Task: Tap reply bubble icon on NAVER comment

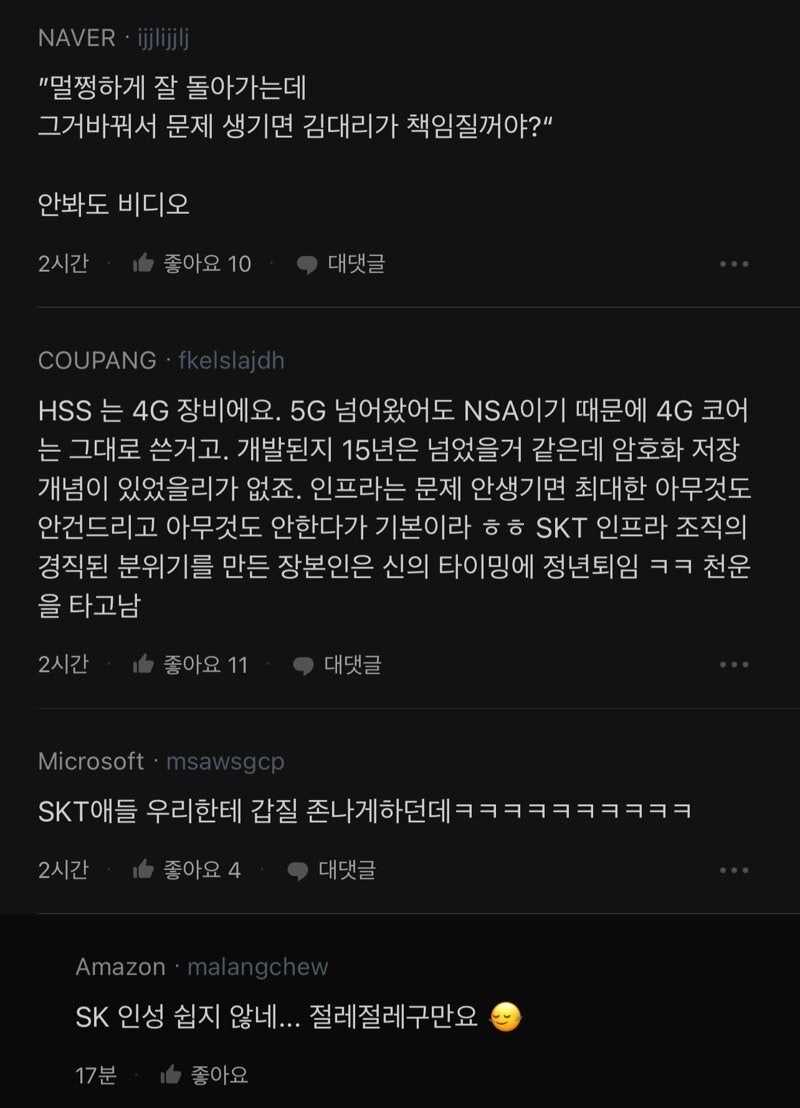Action: [307, 265]
